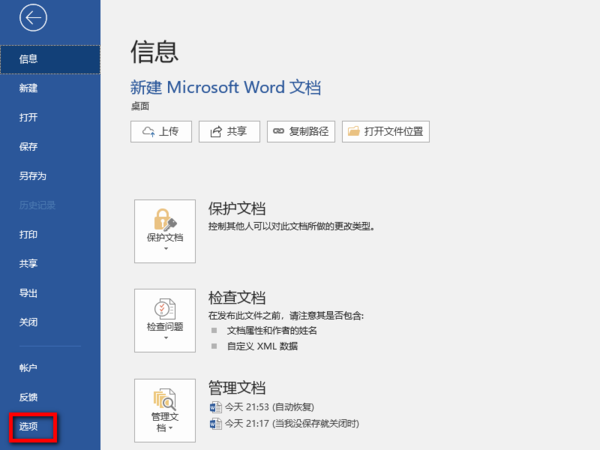The image size is (600, 450).
Task: Click the 复制路径 button
Action: pos(301,132)
